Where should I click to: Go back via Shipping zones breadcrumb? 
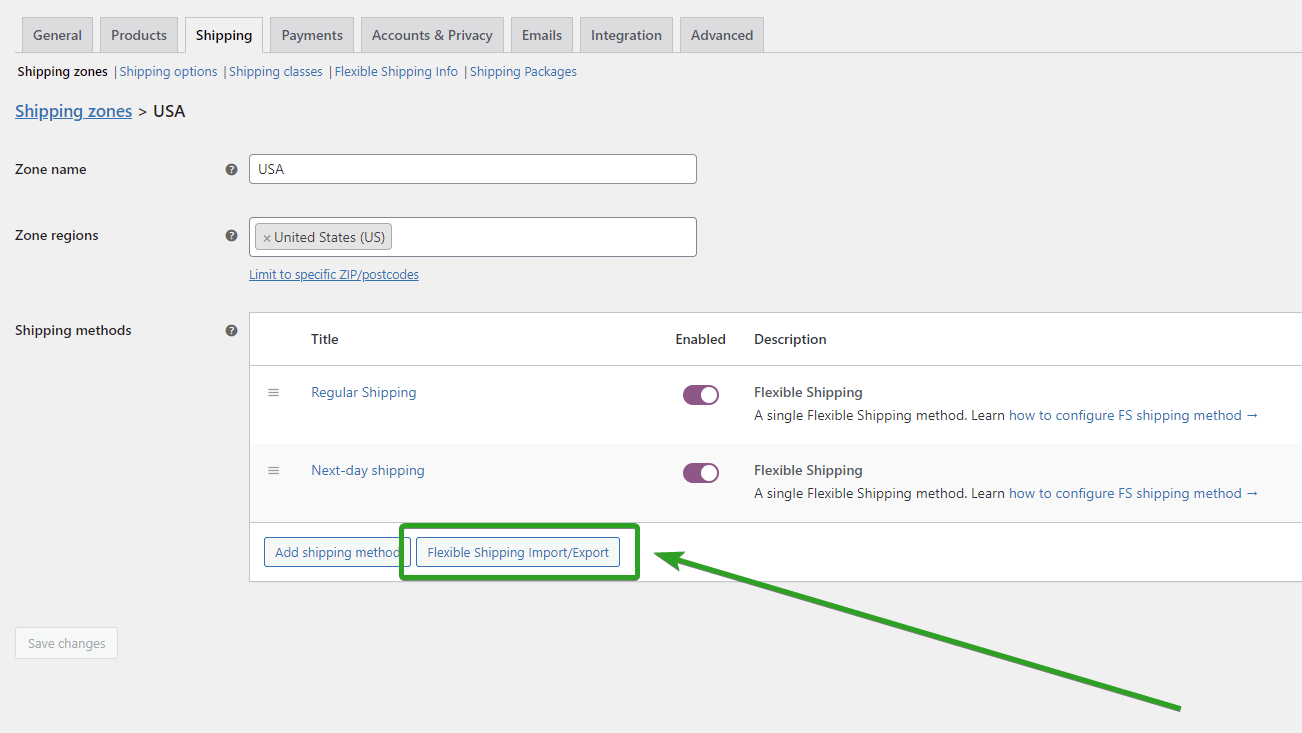click(x=74, y=111)
